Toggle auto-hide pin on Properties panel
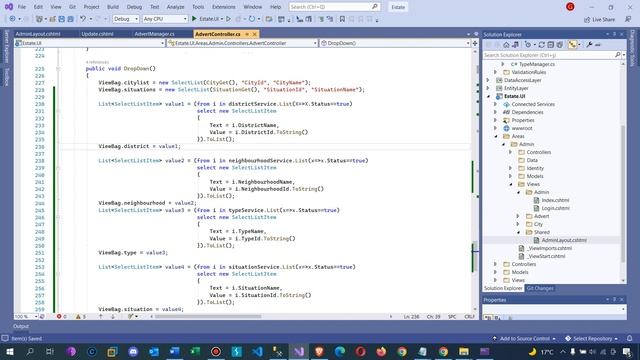Screen dimensions: 640x360 pos(614,300)
